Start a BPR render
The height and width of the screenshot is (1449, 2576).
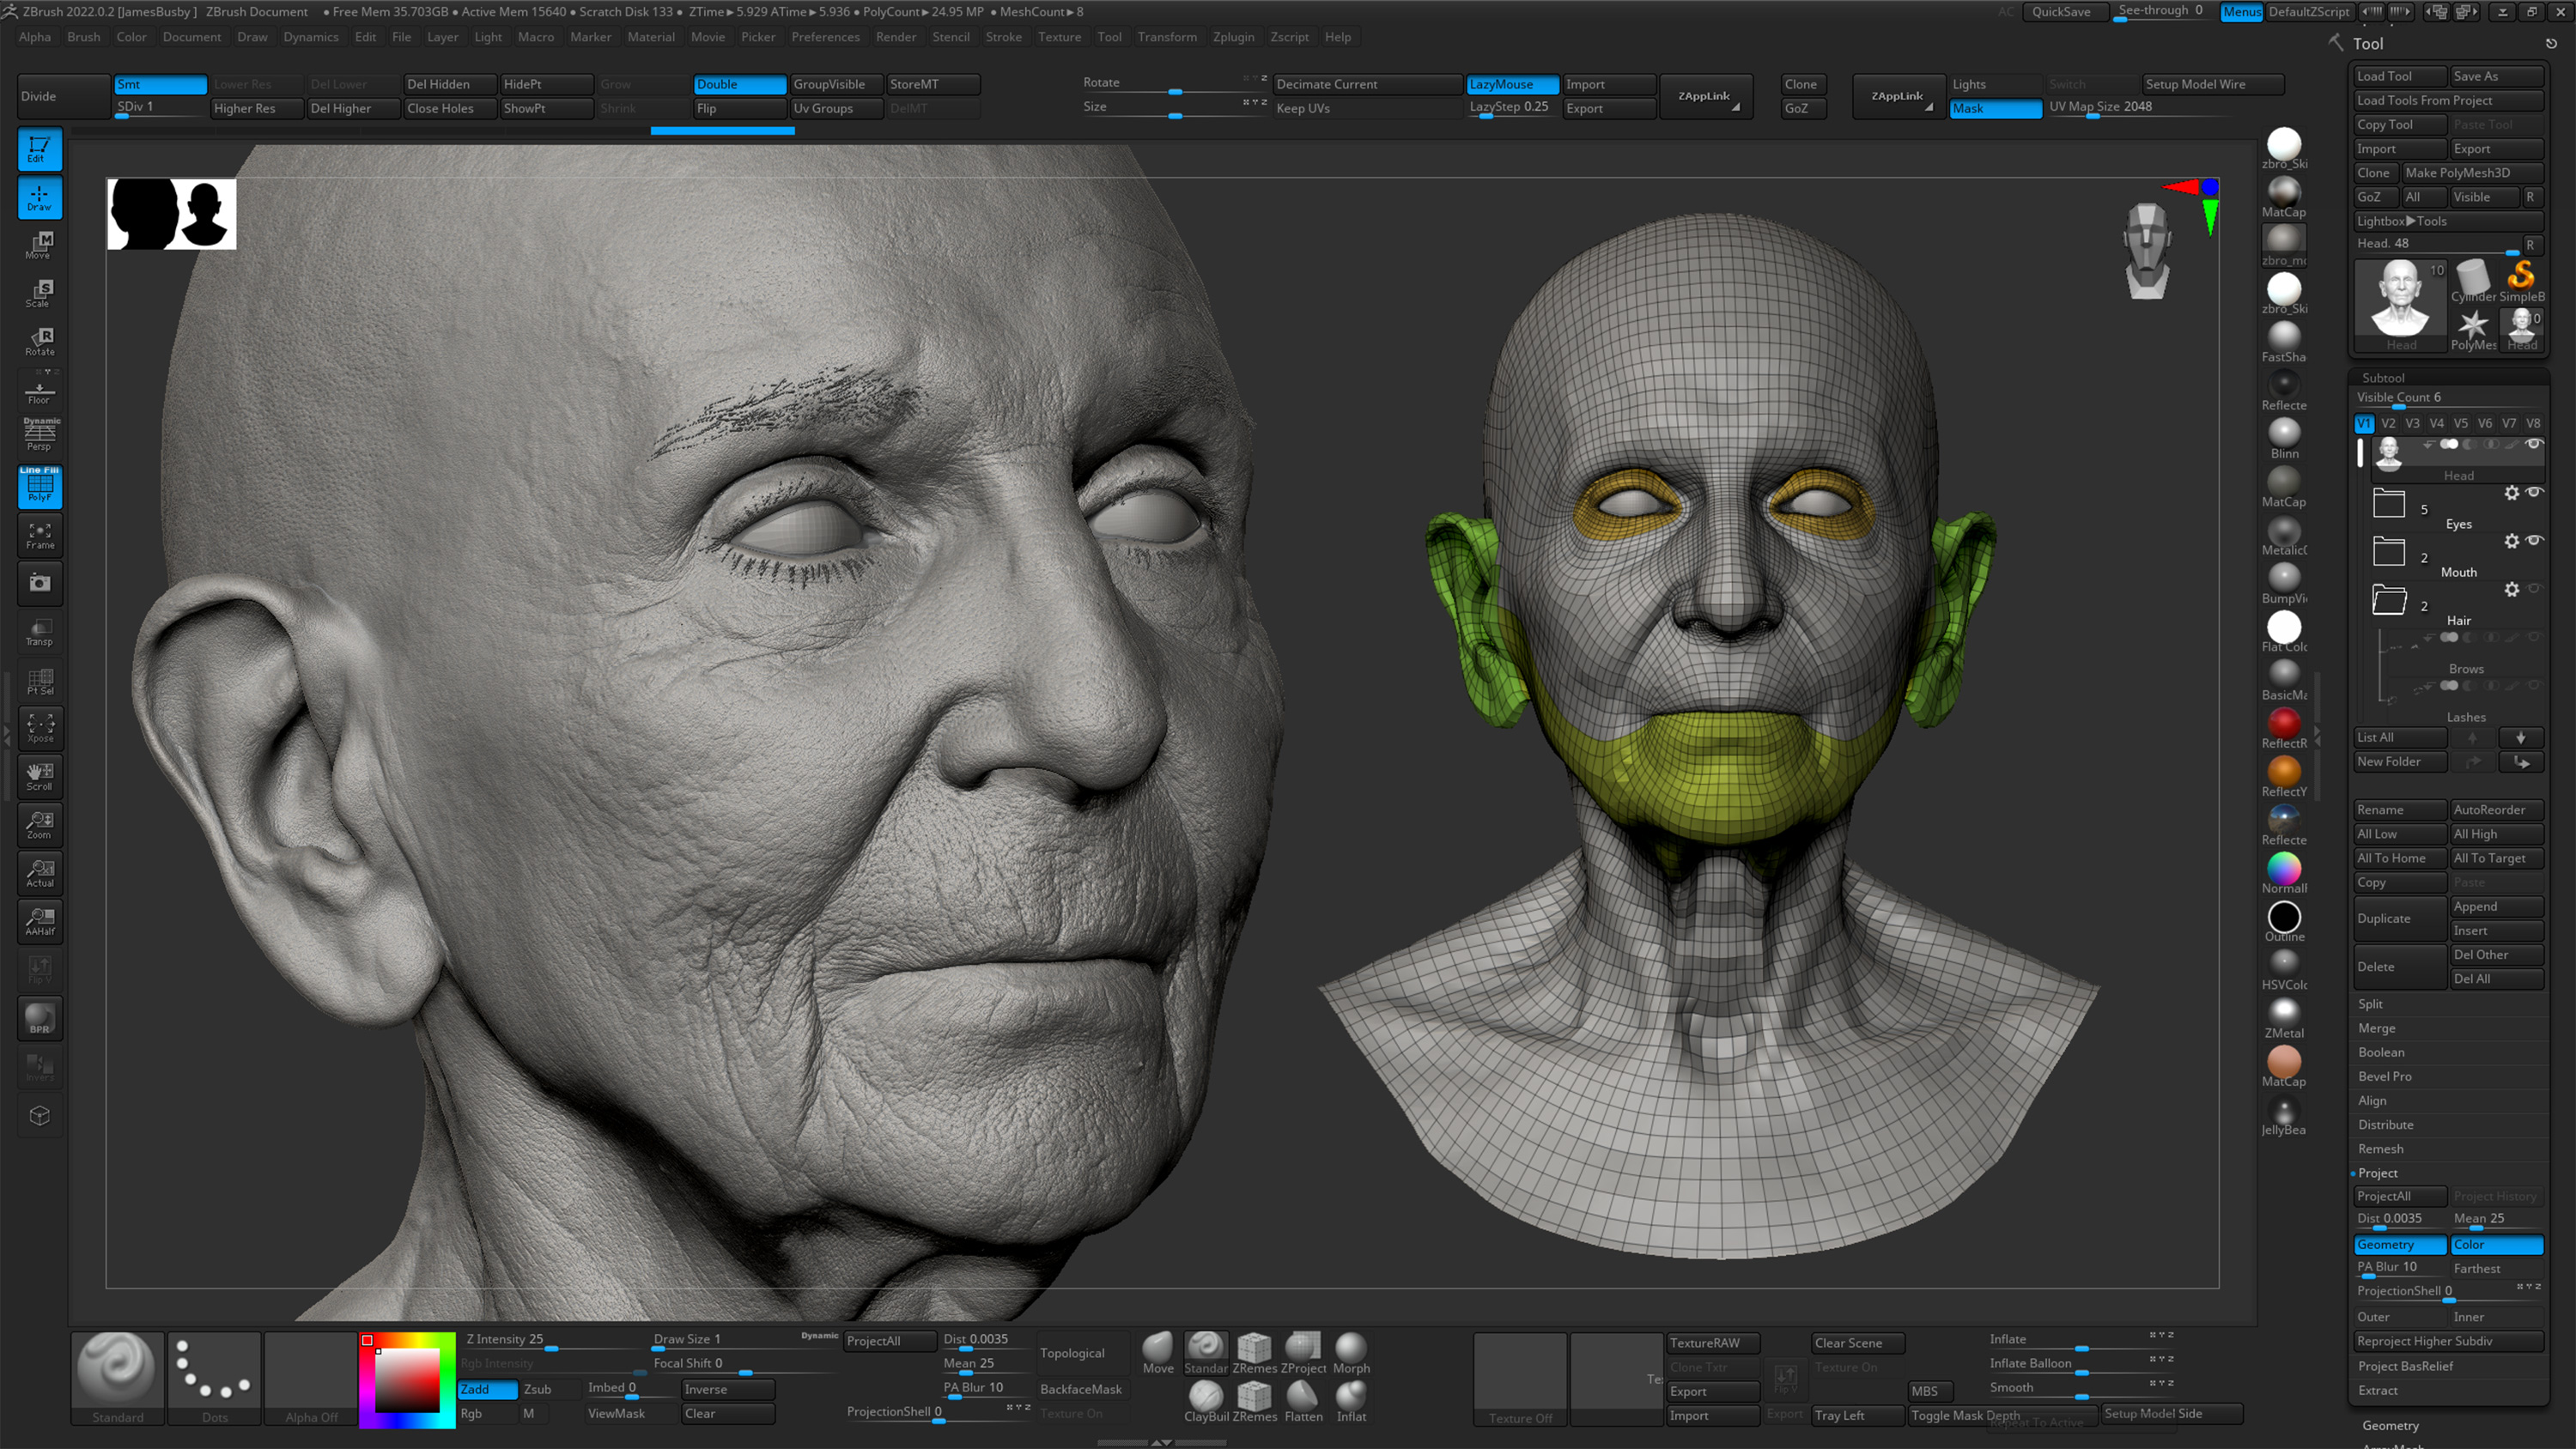click(x=39, y=1018)
